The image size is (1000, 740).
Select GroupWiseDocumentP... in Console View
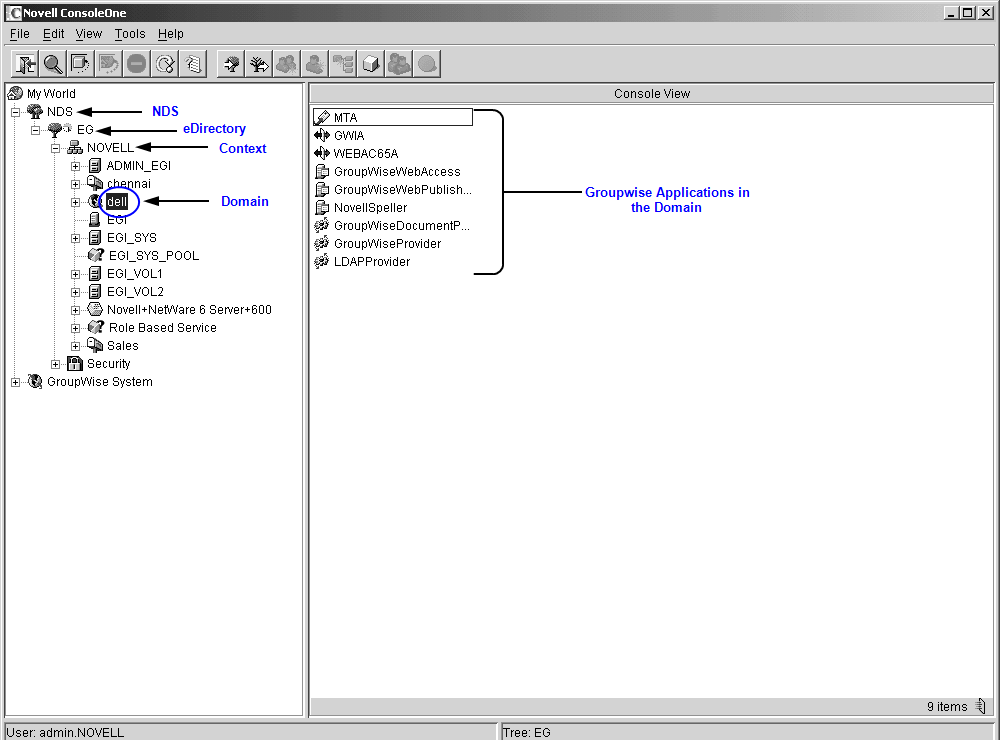[402, 225]
